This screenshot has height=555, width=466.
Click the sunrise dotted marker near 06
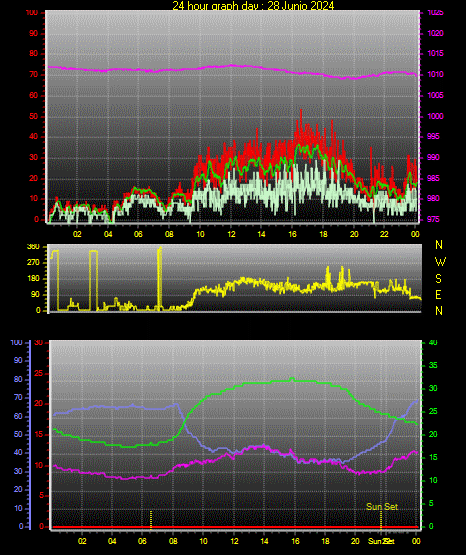[x=151, y=519]
